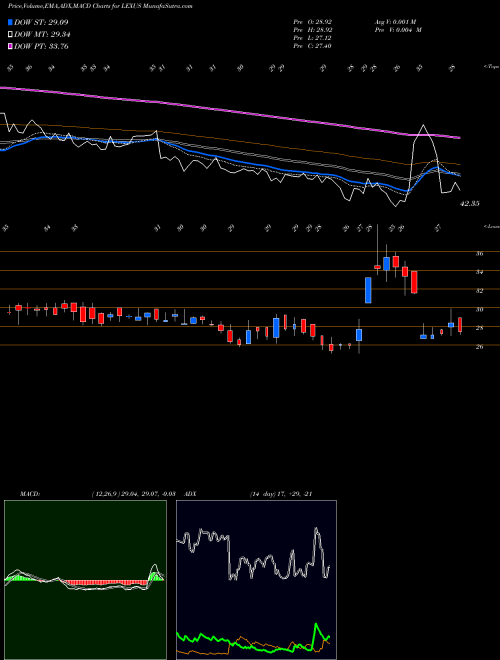Click the tall blue gap-up candlestick near 32
500x660 pixels.
click(x=368, y=290)
